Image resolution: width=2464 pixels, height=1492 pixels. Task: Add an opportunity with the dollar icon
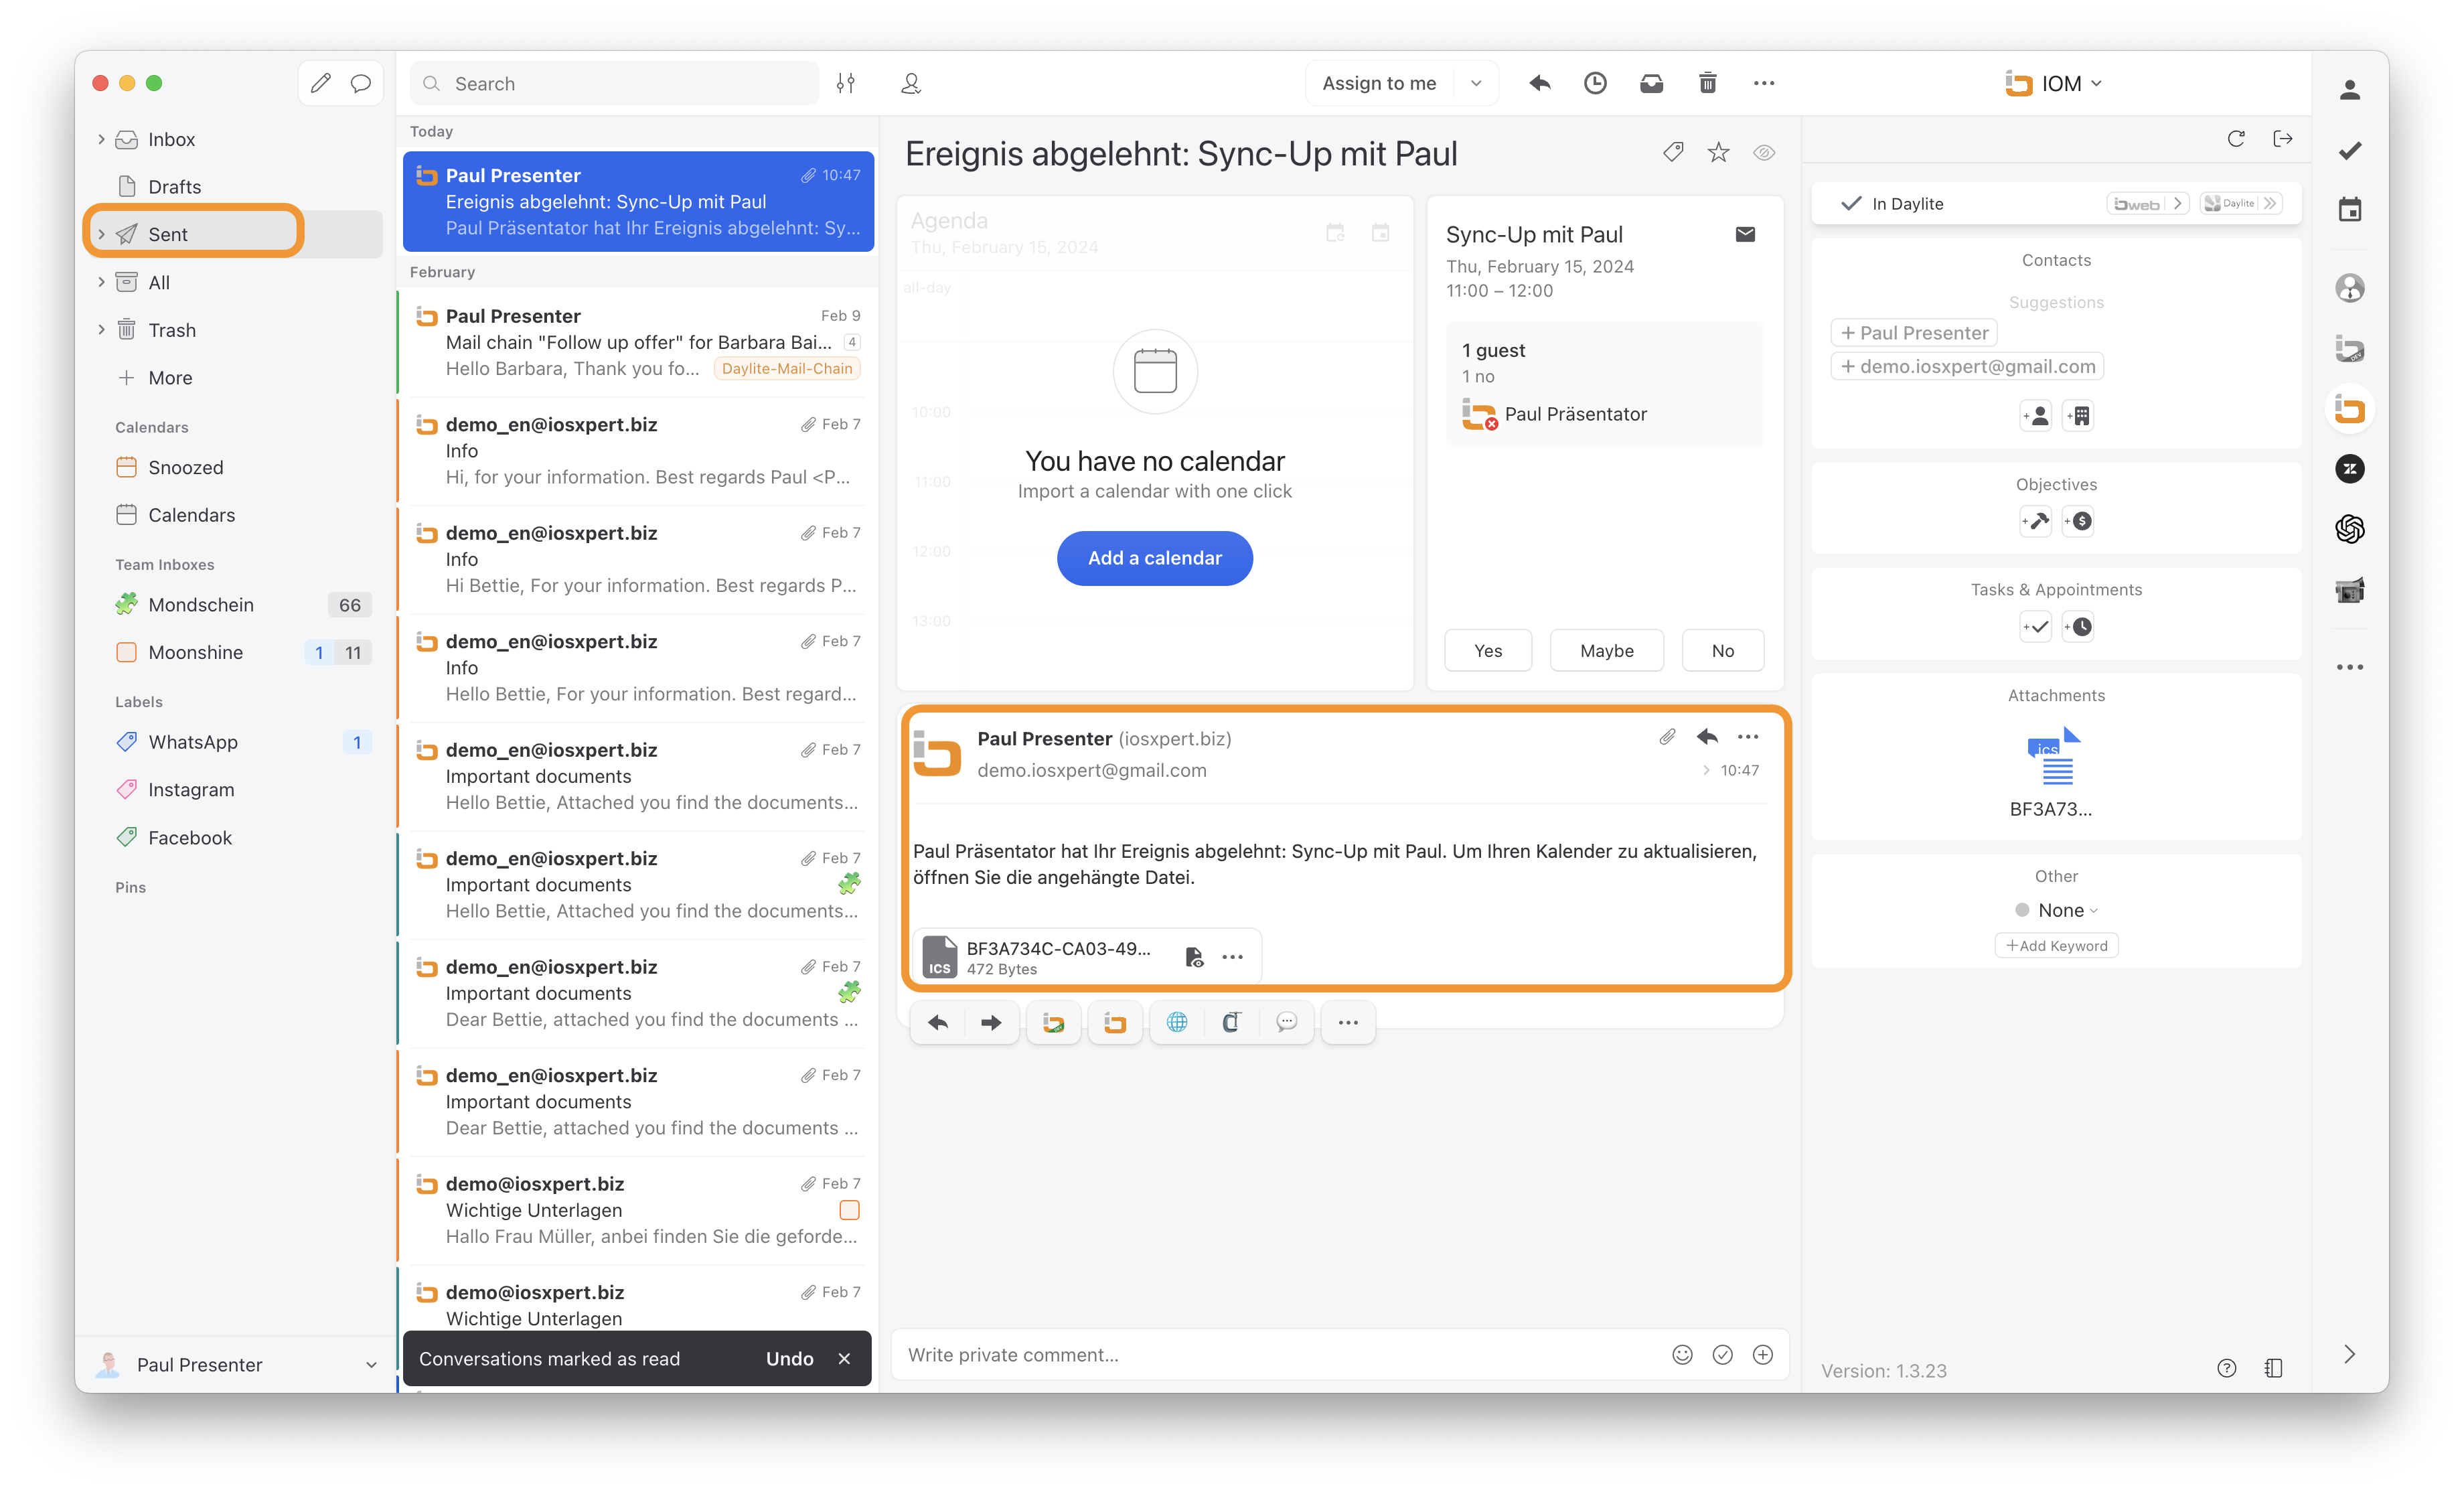click(2078, 521)
